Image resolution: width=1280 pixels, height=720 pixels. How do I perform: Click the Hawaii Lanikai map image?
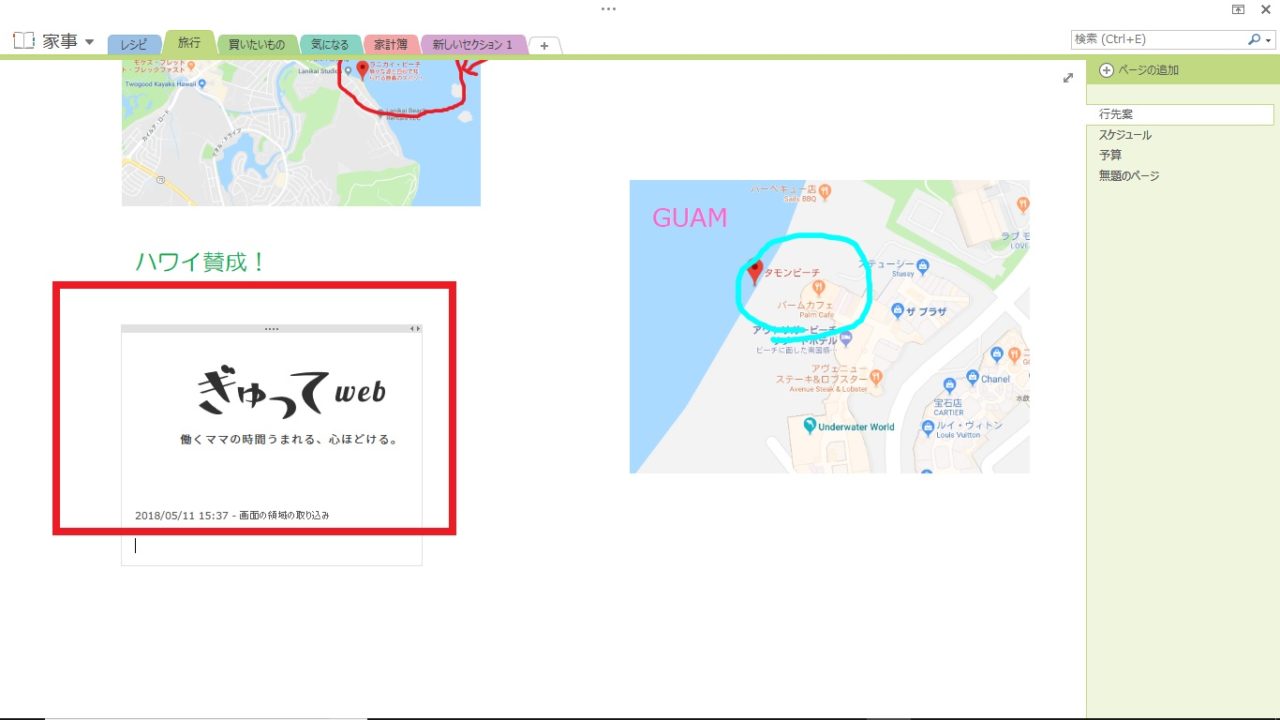301,133
